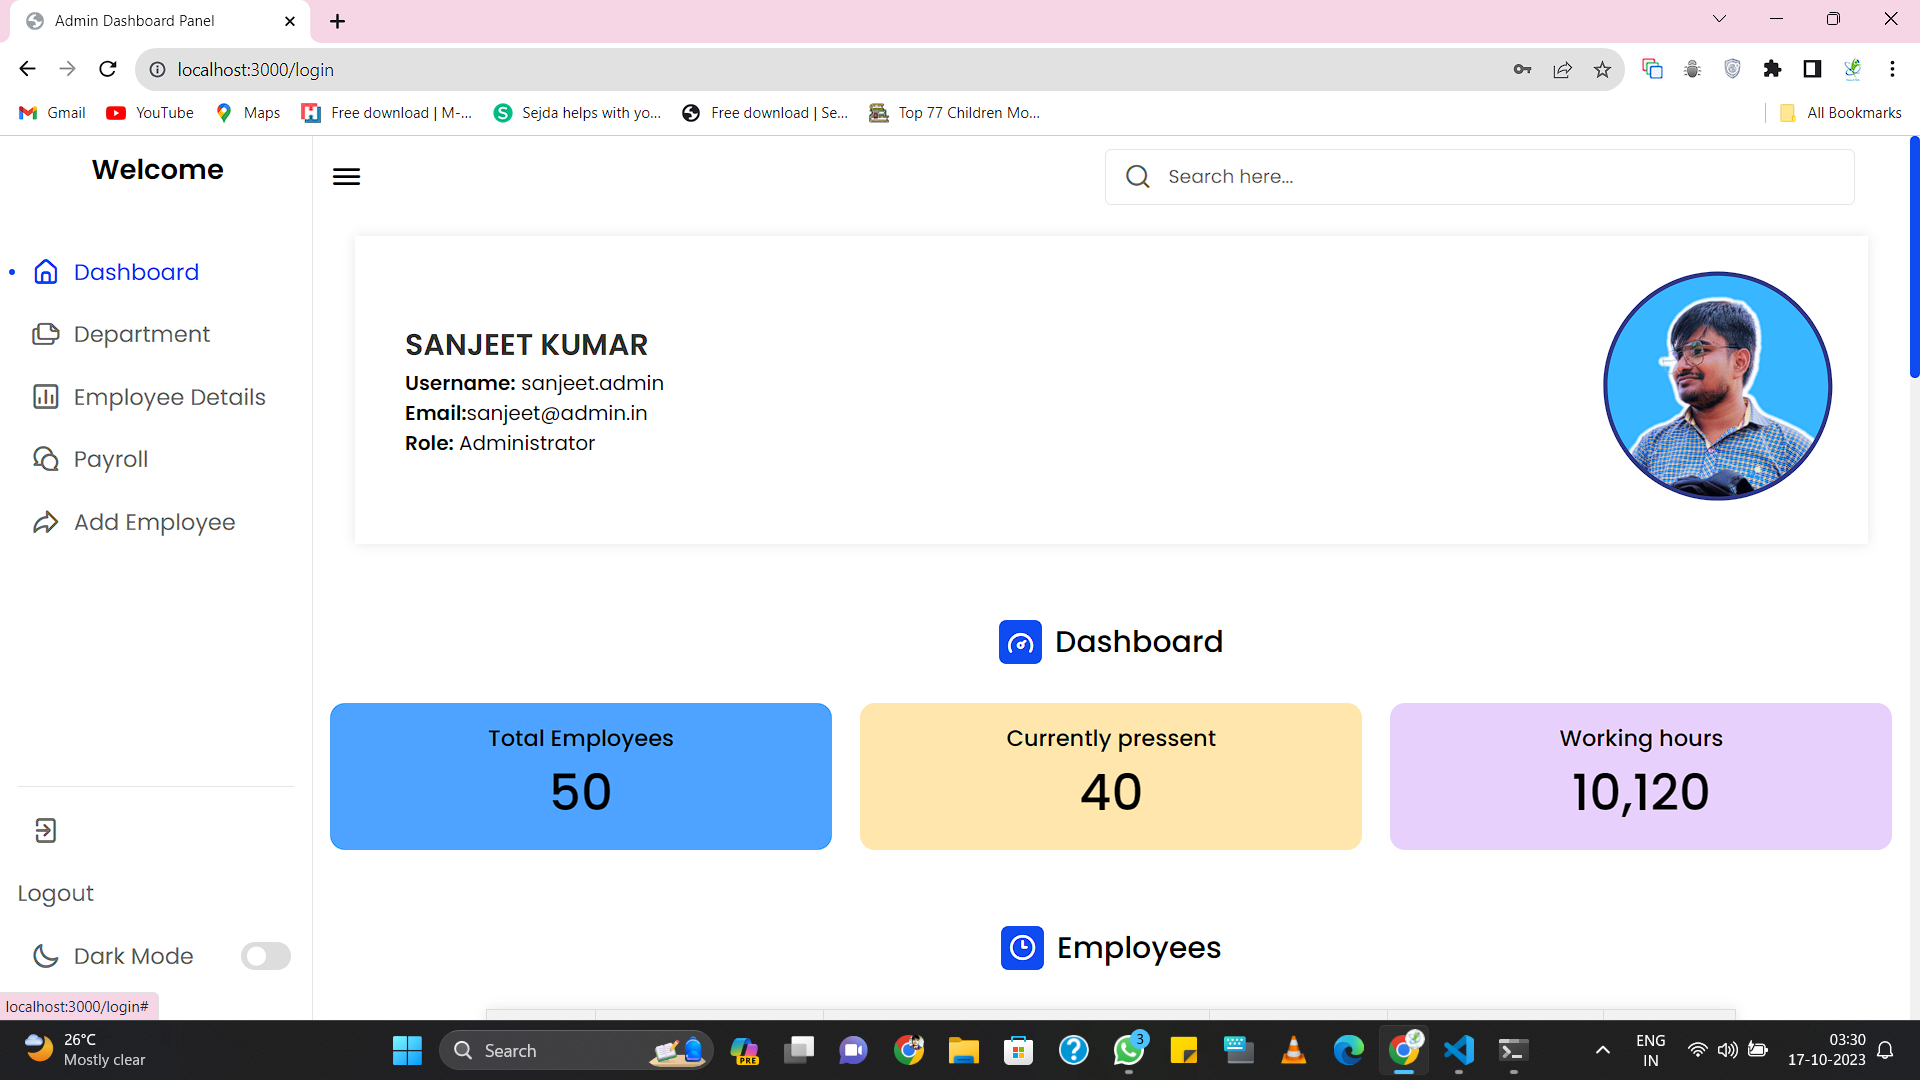Switch to the Admin Dashboard Panel tab
Viewport: 1920px width, 1080px height.
click(135, 20)
